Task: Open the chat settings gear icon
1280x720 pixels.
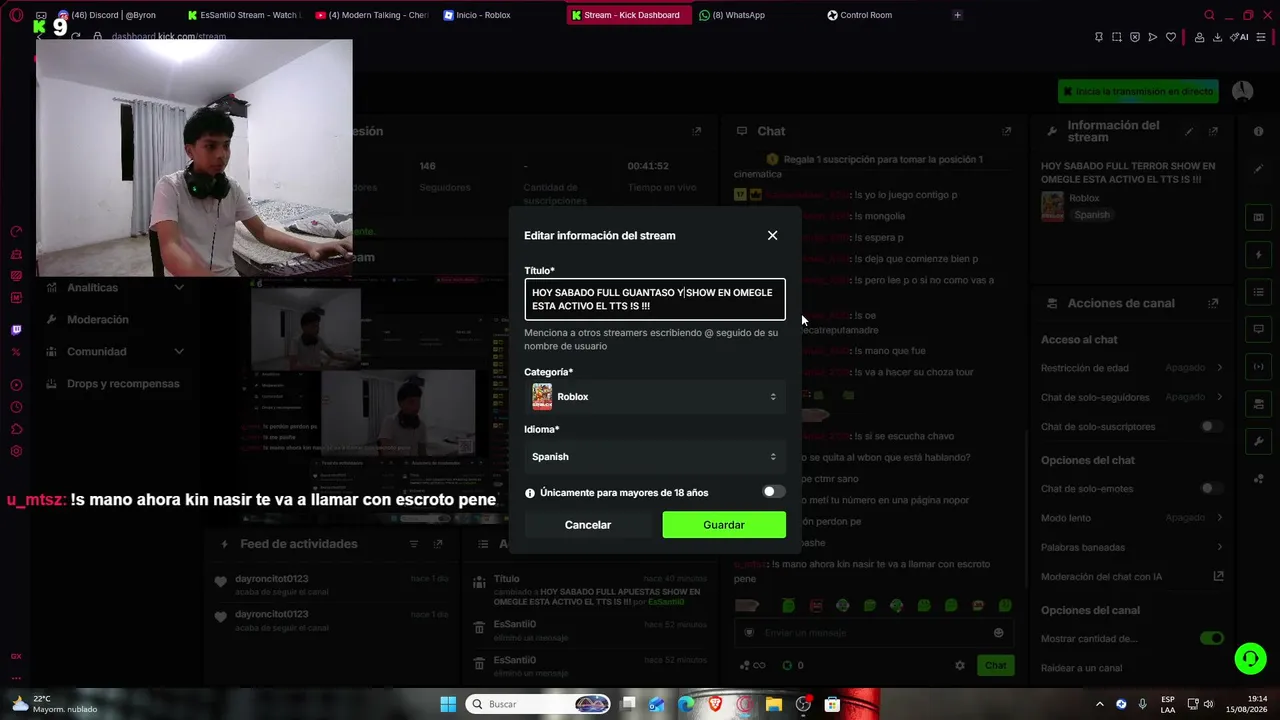Action: (960, 665)
